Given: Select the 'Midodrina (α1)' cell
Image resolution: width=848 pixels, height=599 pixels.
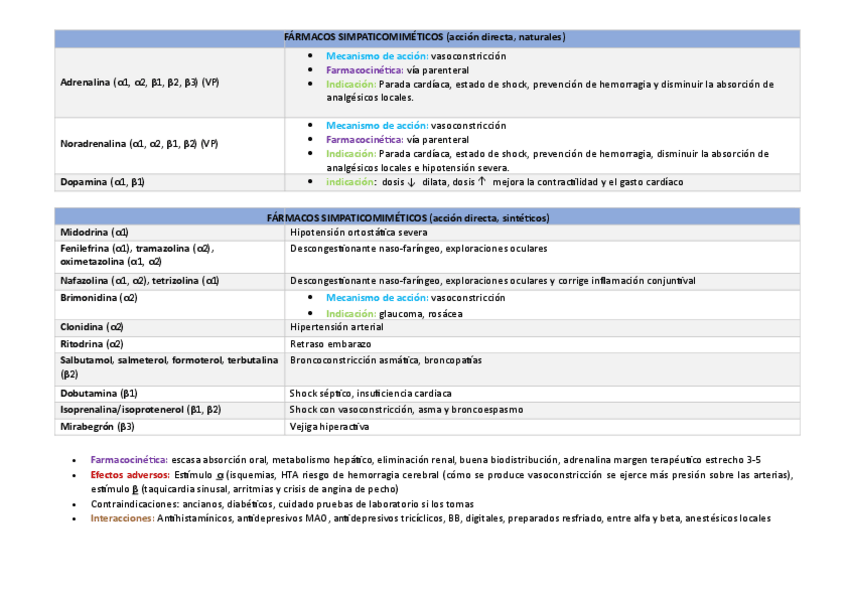Looking at the screenshot, I should [x=169, y=232].
